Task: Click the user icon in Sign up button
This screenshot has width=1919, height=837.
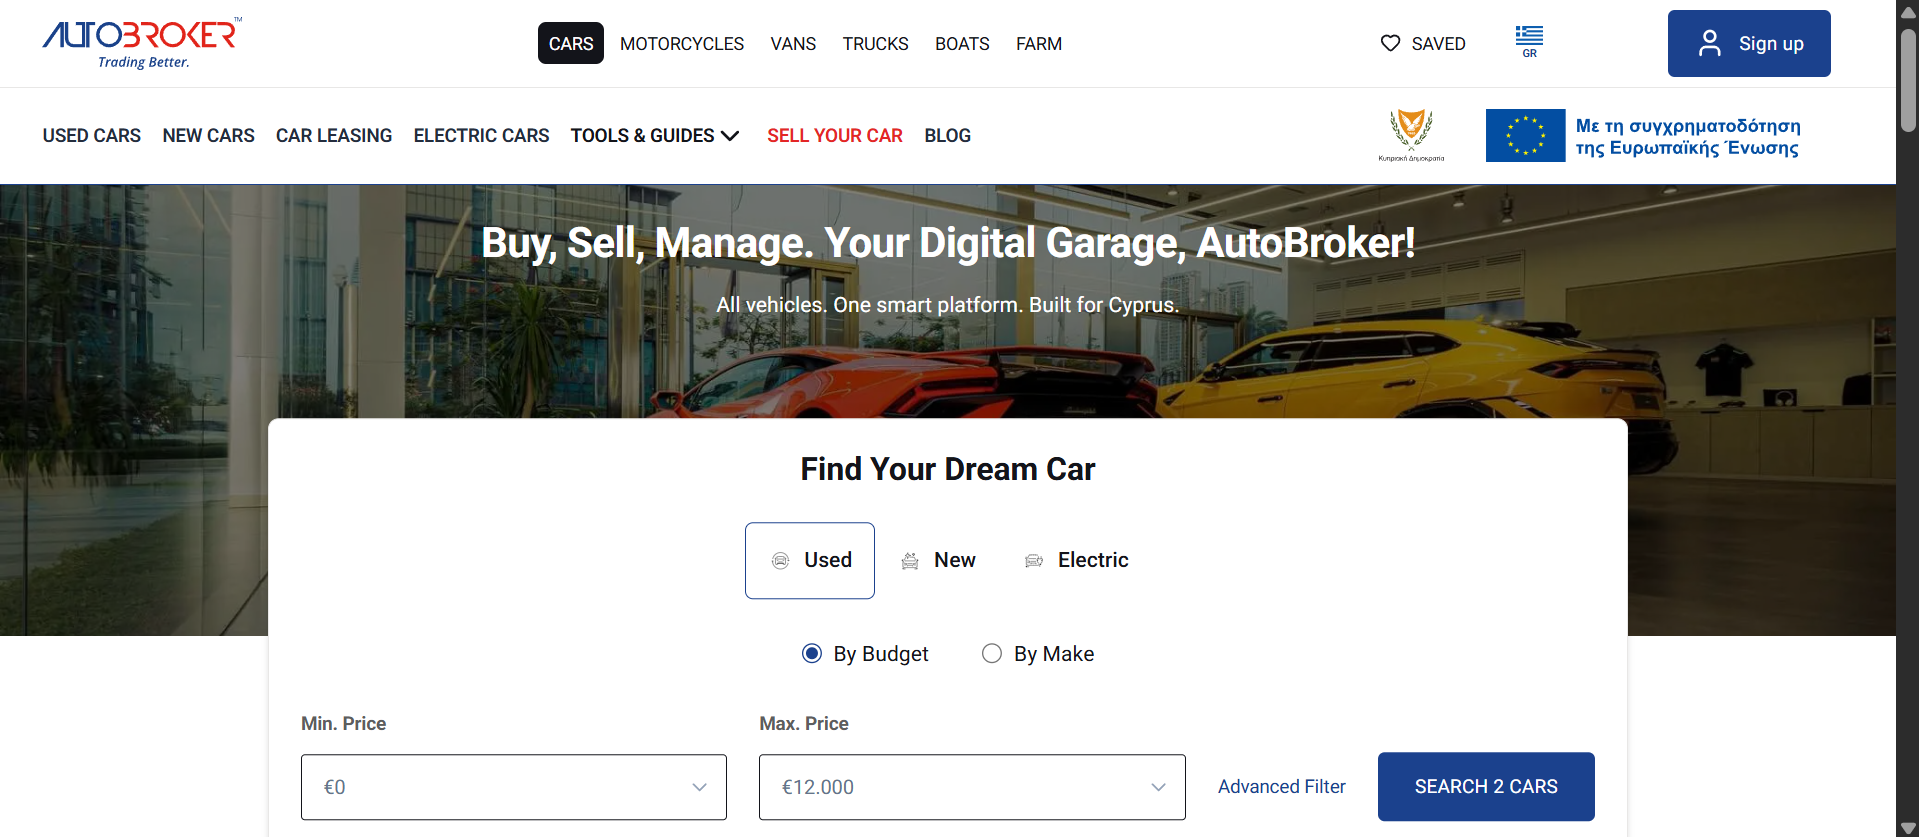Action: point(1710,43)
